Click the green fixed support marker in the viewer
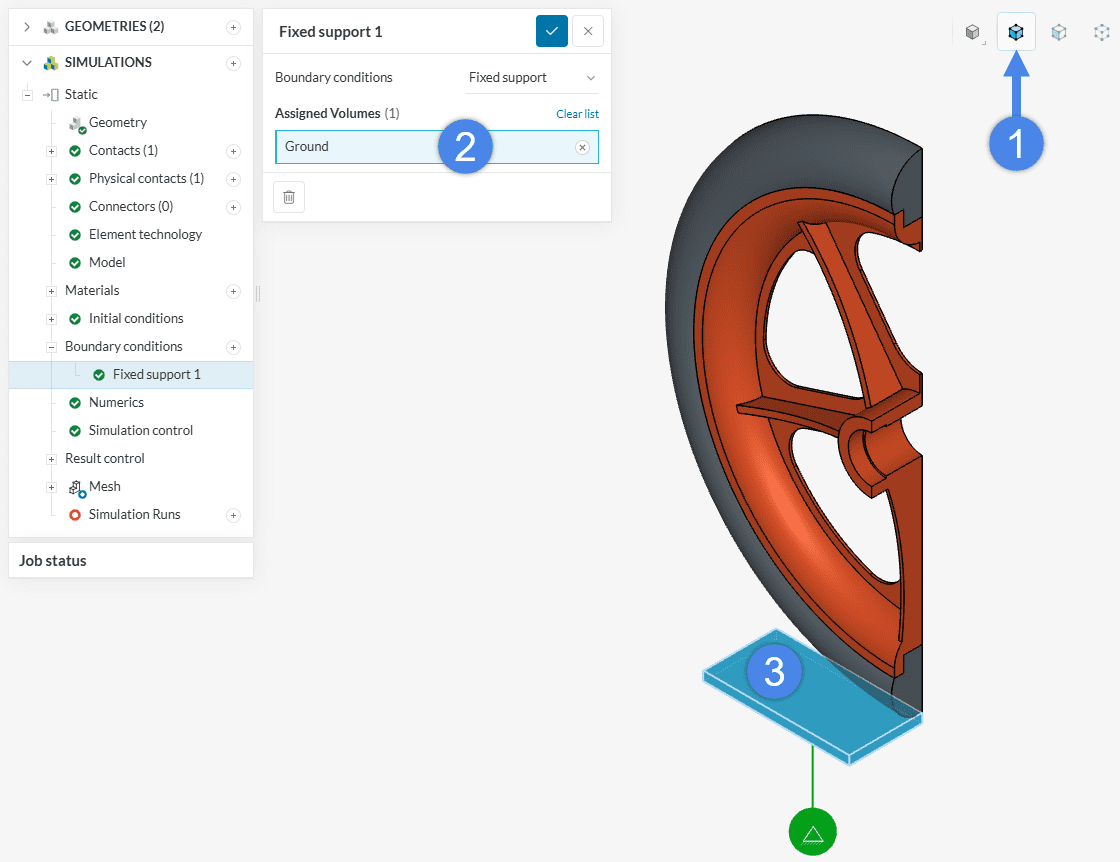Image resolution: width=1120 pixels, height=862 pixels. click(x=812, y=832)
